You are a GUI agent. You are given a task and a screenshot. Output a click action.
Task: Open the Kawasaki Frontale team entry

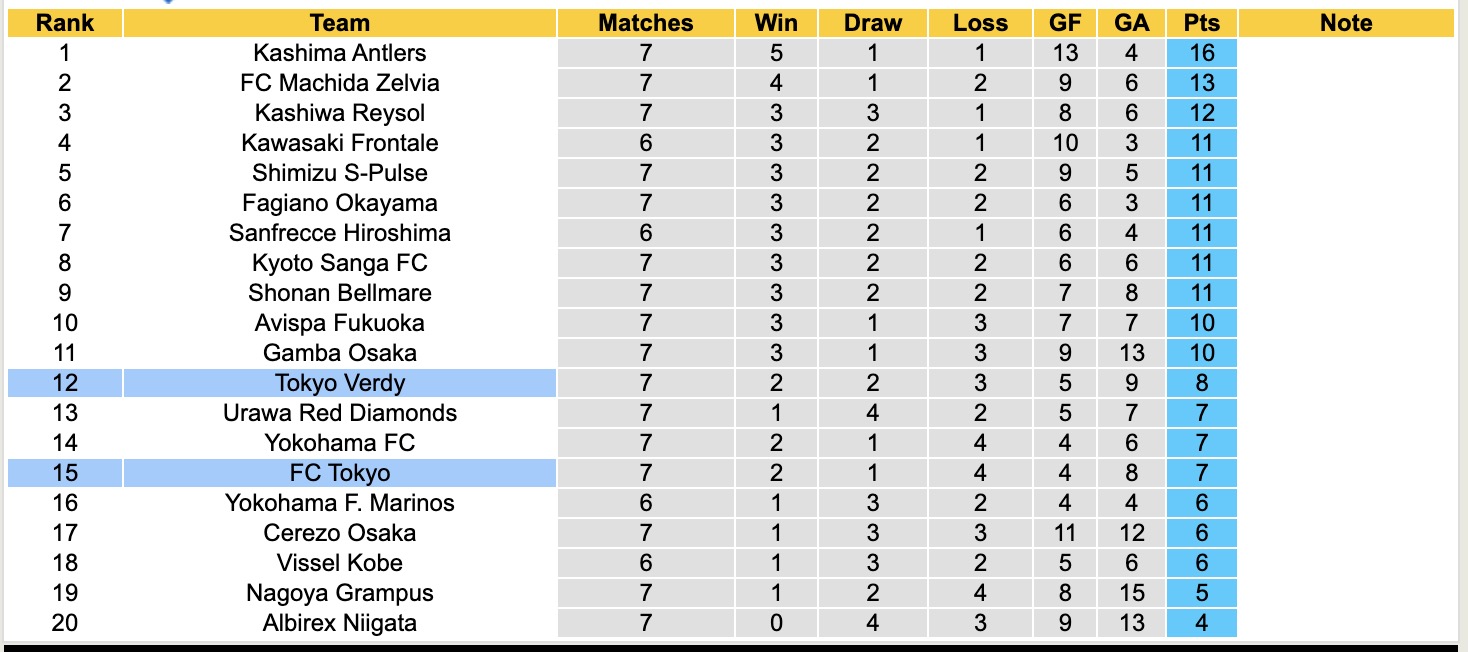340,143
